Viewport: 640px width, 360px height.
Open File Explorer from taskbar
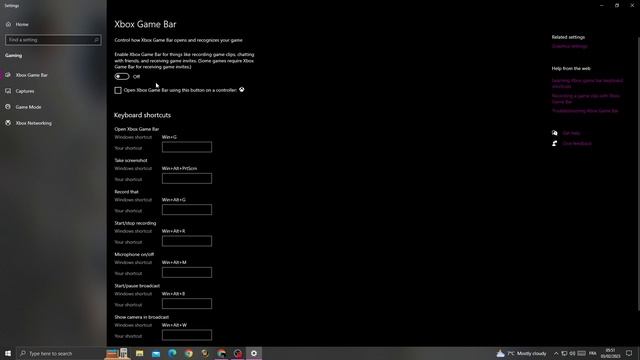coord(140,353)
